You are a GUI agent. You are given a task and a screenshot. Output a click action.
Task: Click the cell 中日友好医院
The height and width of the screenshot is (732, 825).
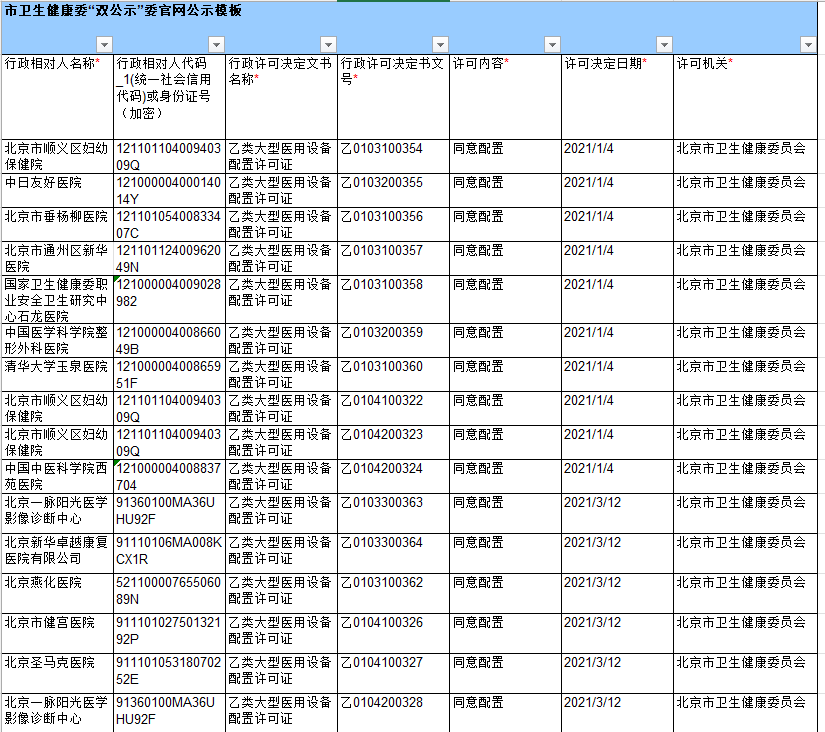(x=57, y=190)
